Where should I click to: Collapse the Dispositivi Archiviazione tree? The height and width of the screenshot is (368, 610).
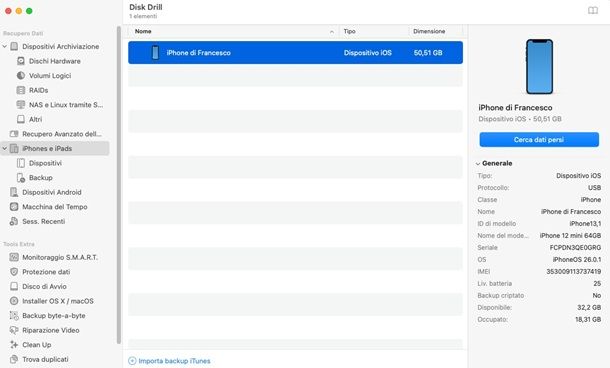tap(5, 46)
